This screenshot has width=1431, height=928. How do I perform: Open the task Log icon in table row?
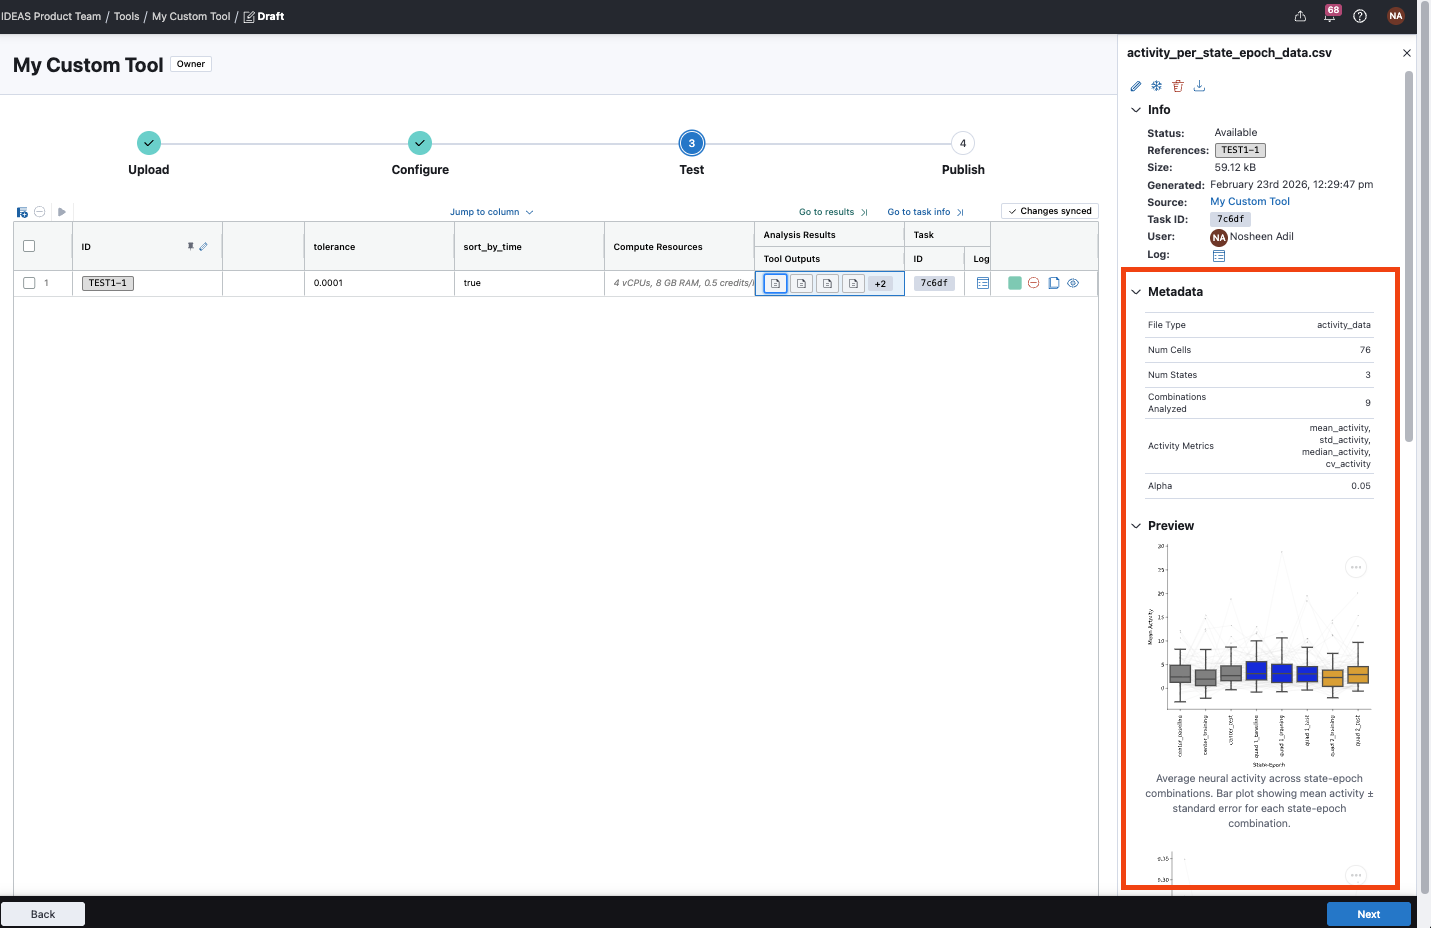click(x=982, y=283)
